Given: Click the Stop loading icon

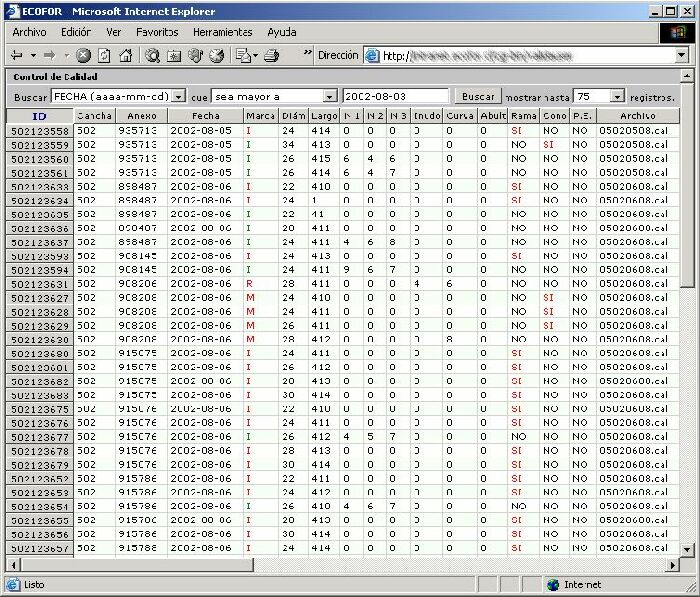Looking at the screenshot, I should (84, 56).
